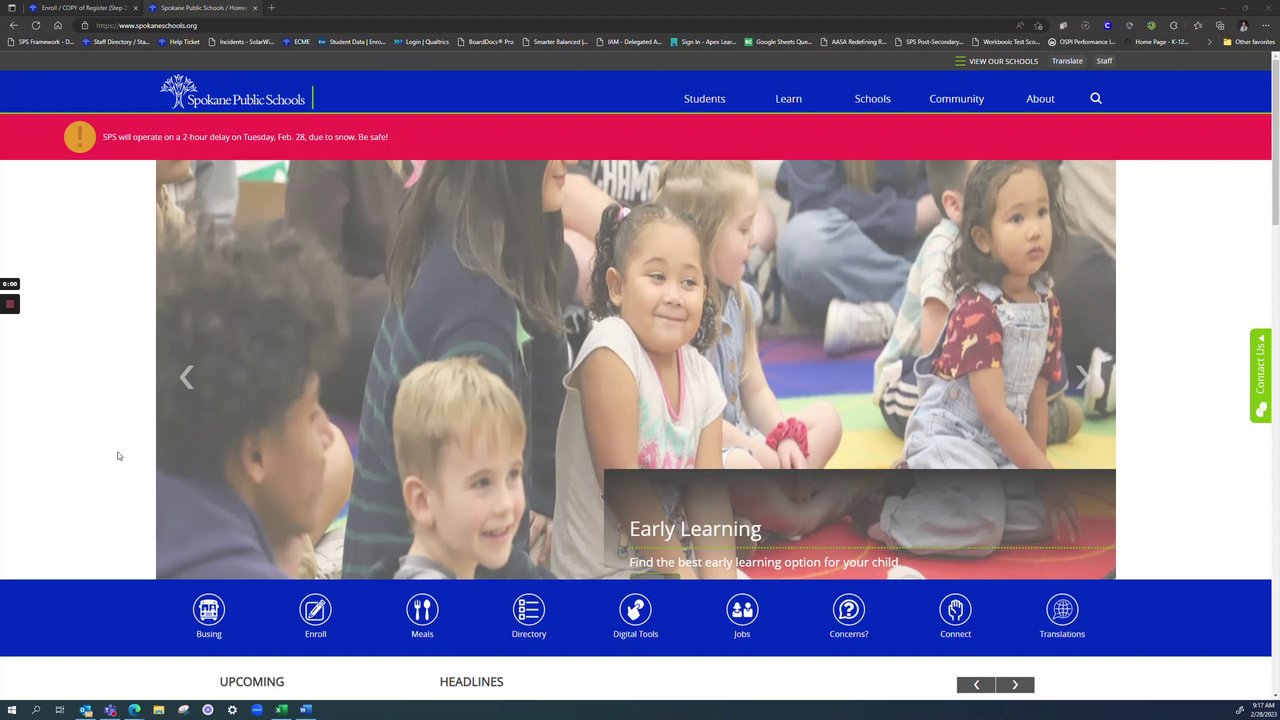Open Excel from the taskbar
1280x720 pixels.
tap(282, 710)
